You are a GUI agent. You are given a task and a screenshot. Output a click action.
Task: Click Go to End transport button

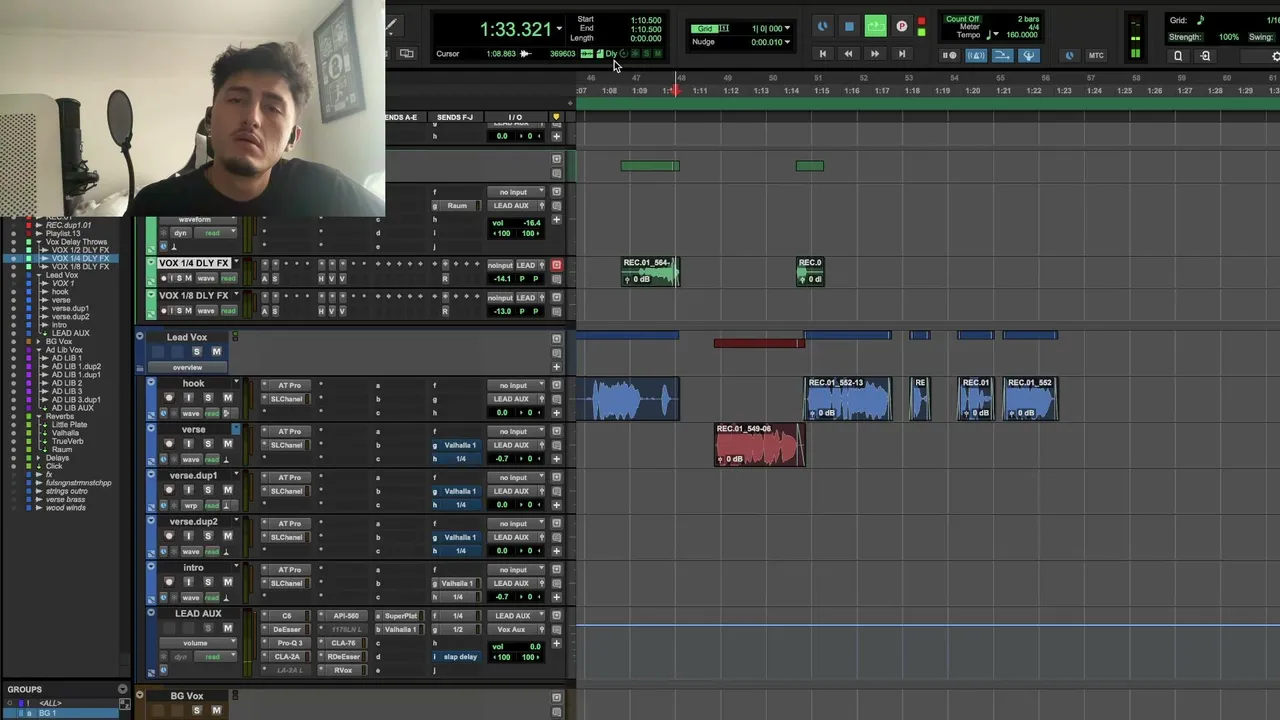point(902,54)
